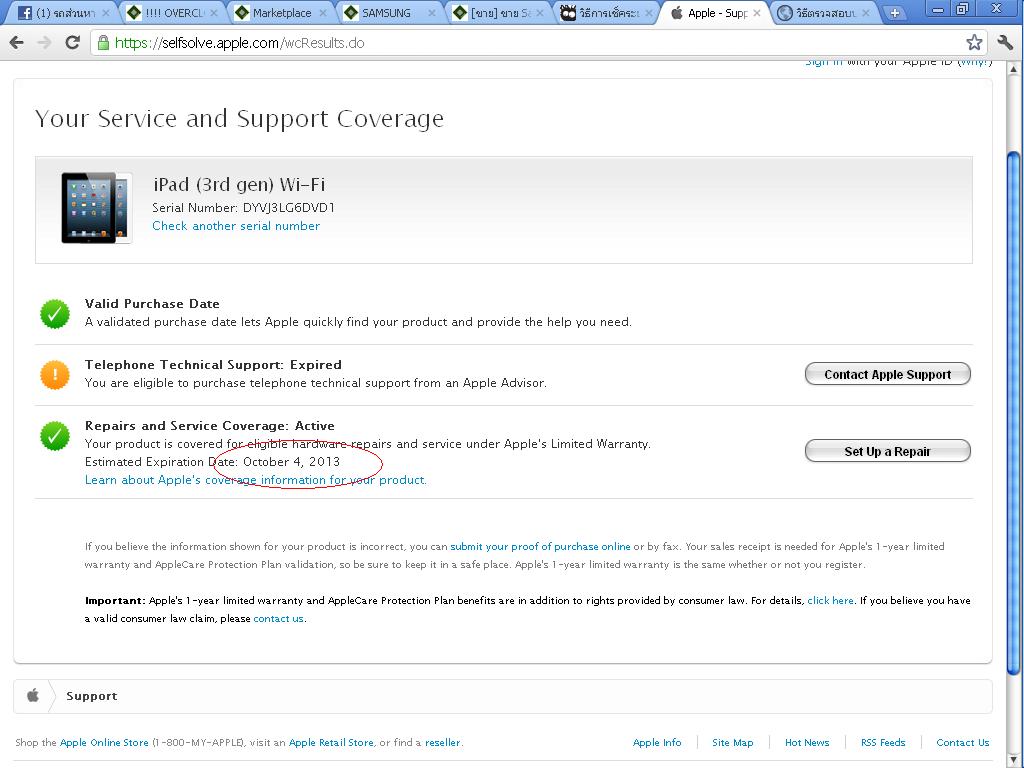This screenshot has width=1024, height=768.
Task: Open the Chrome wrench menu
Action: (1005, 42)
